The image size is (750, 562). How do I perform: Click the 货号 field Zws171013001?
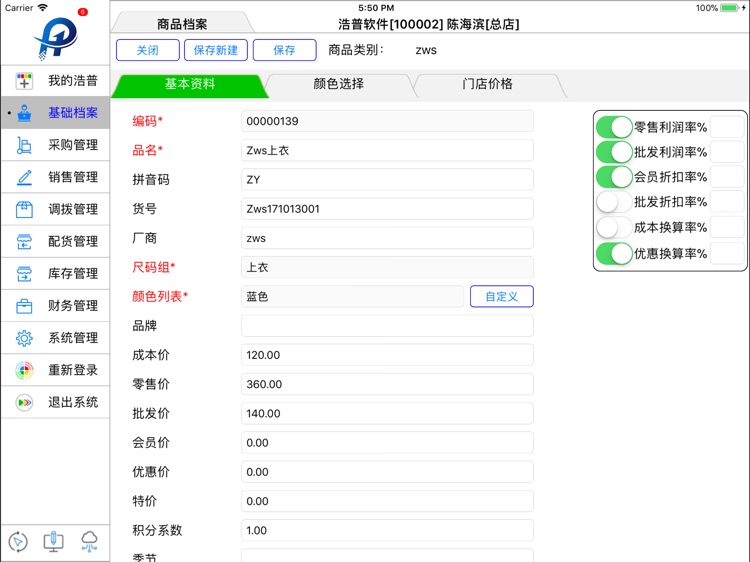coord(387,209)
